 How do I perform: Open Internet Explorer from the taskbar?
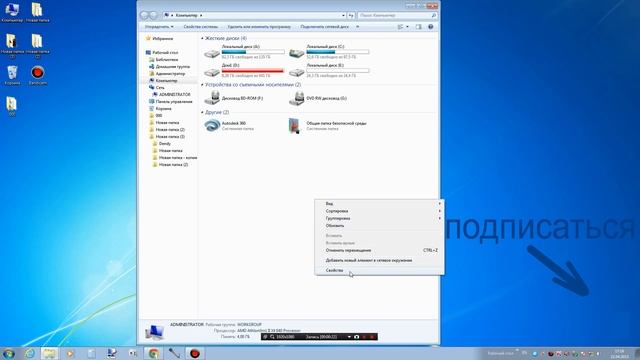(x=29, y=353)
